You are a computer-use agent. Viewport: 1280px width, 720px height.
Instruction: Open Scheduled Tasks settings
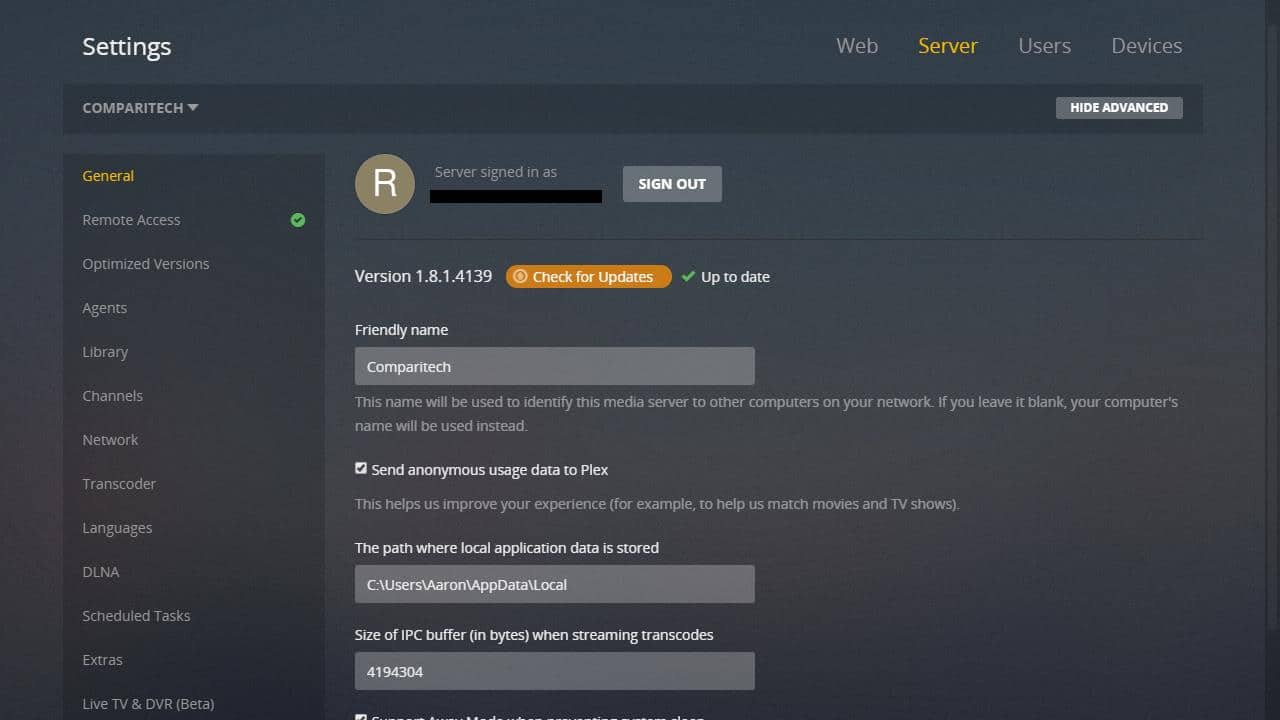pyautogui.click(x=136, y=615)
